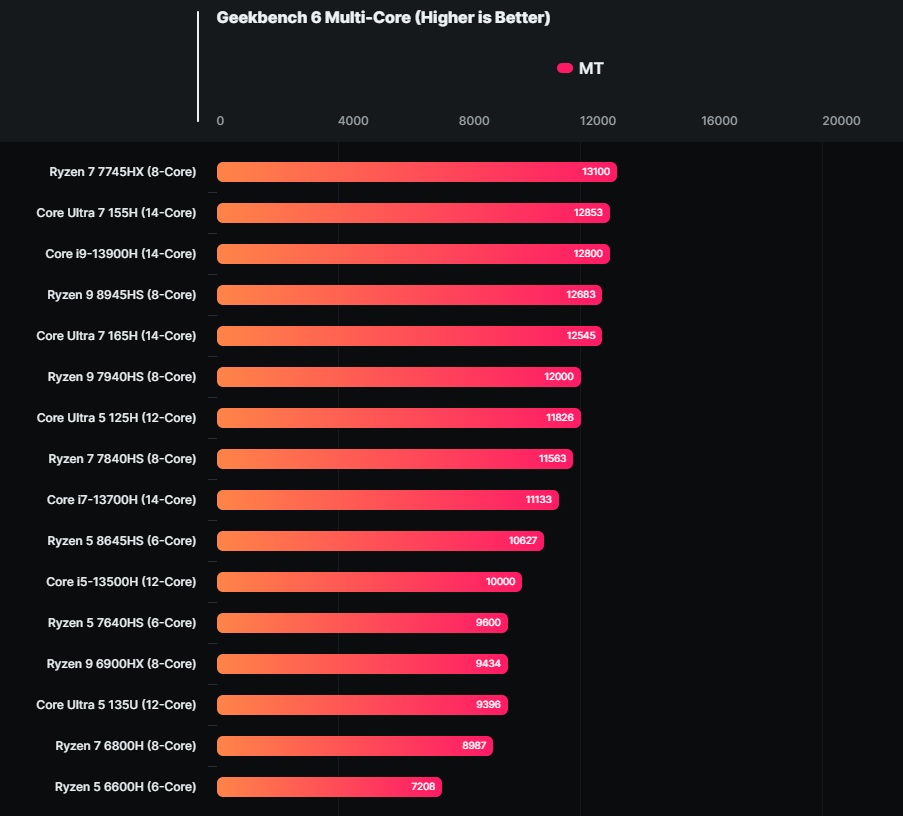Click the 16000 axis tick label
This screenshot has height=816, width=903.
719,121
